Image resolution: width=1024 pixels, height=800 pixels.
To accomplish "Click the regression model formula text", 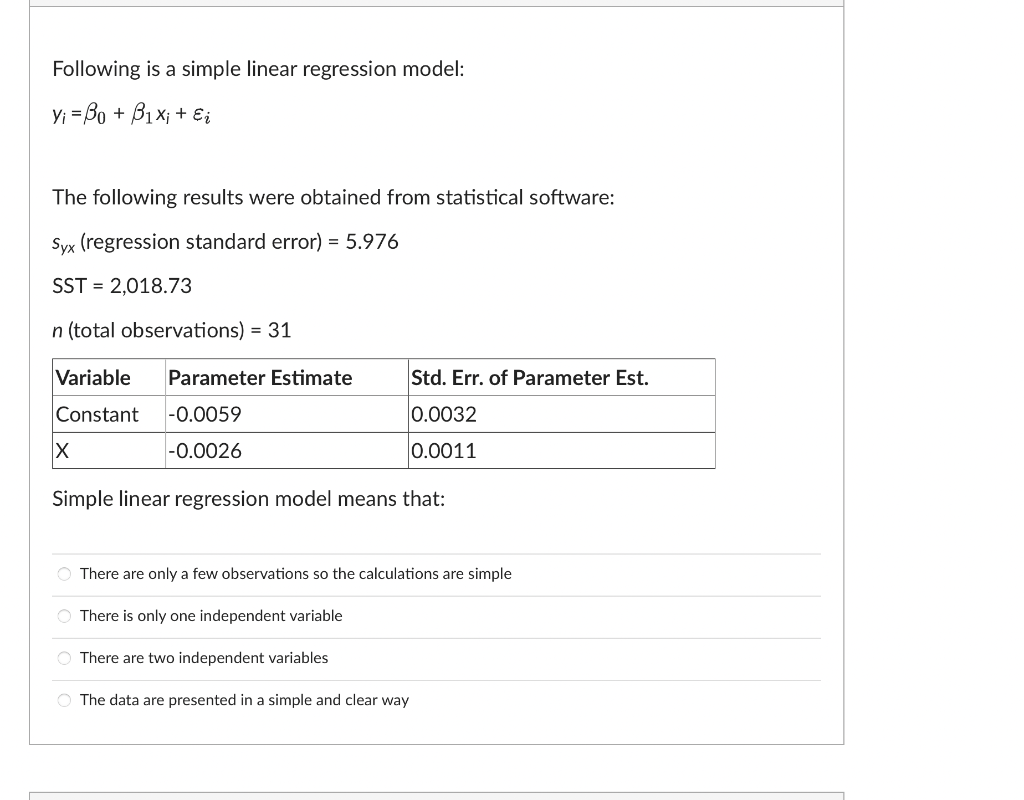I will (x=132, y=113).
